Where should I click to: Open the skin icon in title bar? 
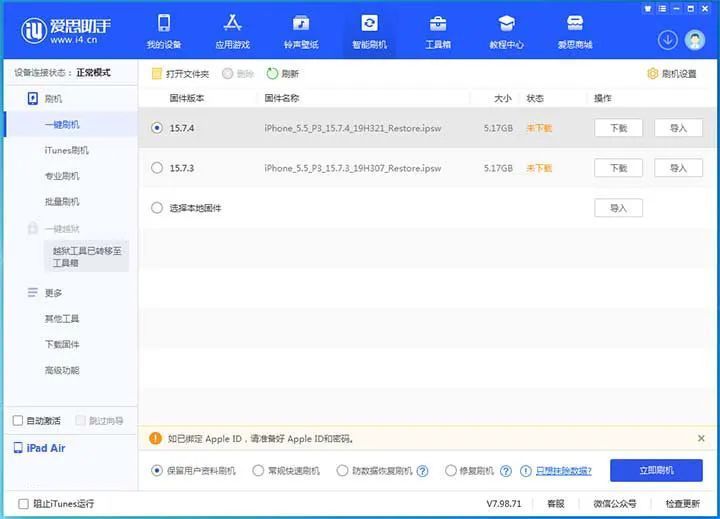648,9
